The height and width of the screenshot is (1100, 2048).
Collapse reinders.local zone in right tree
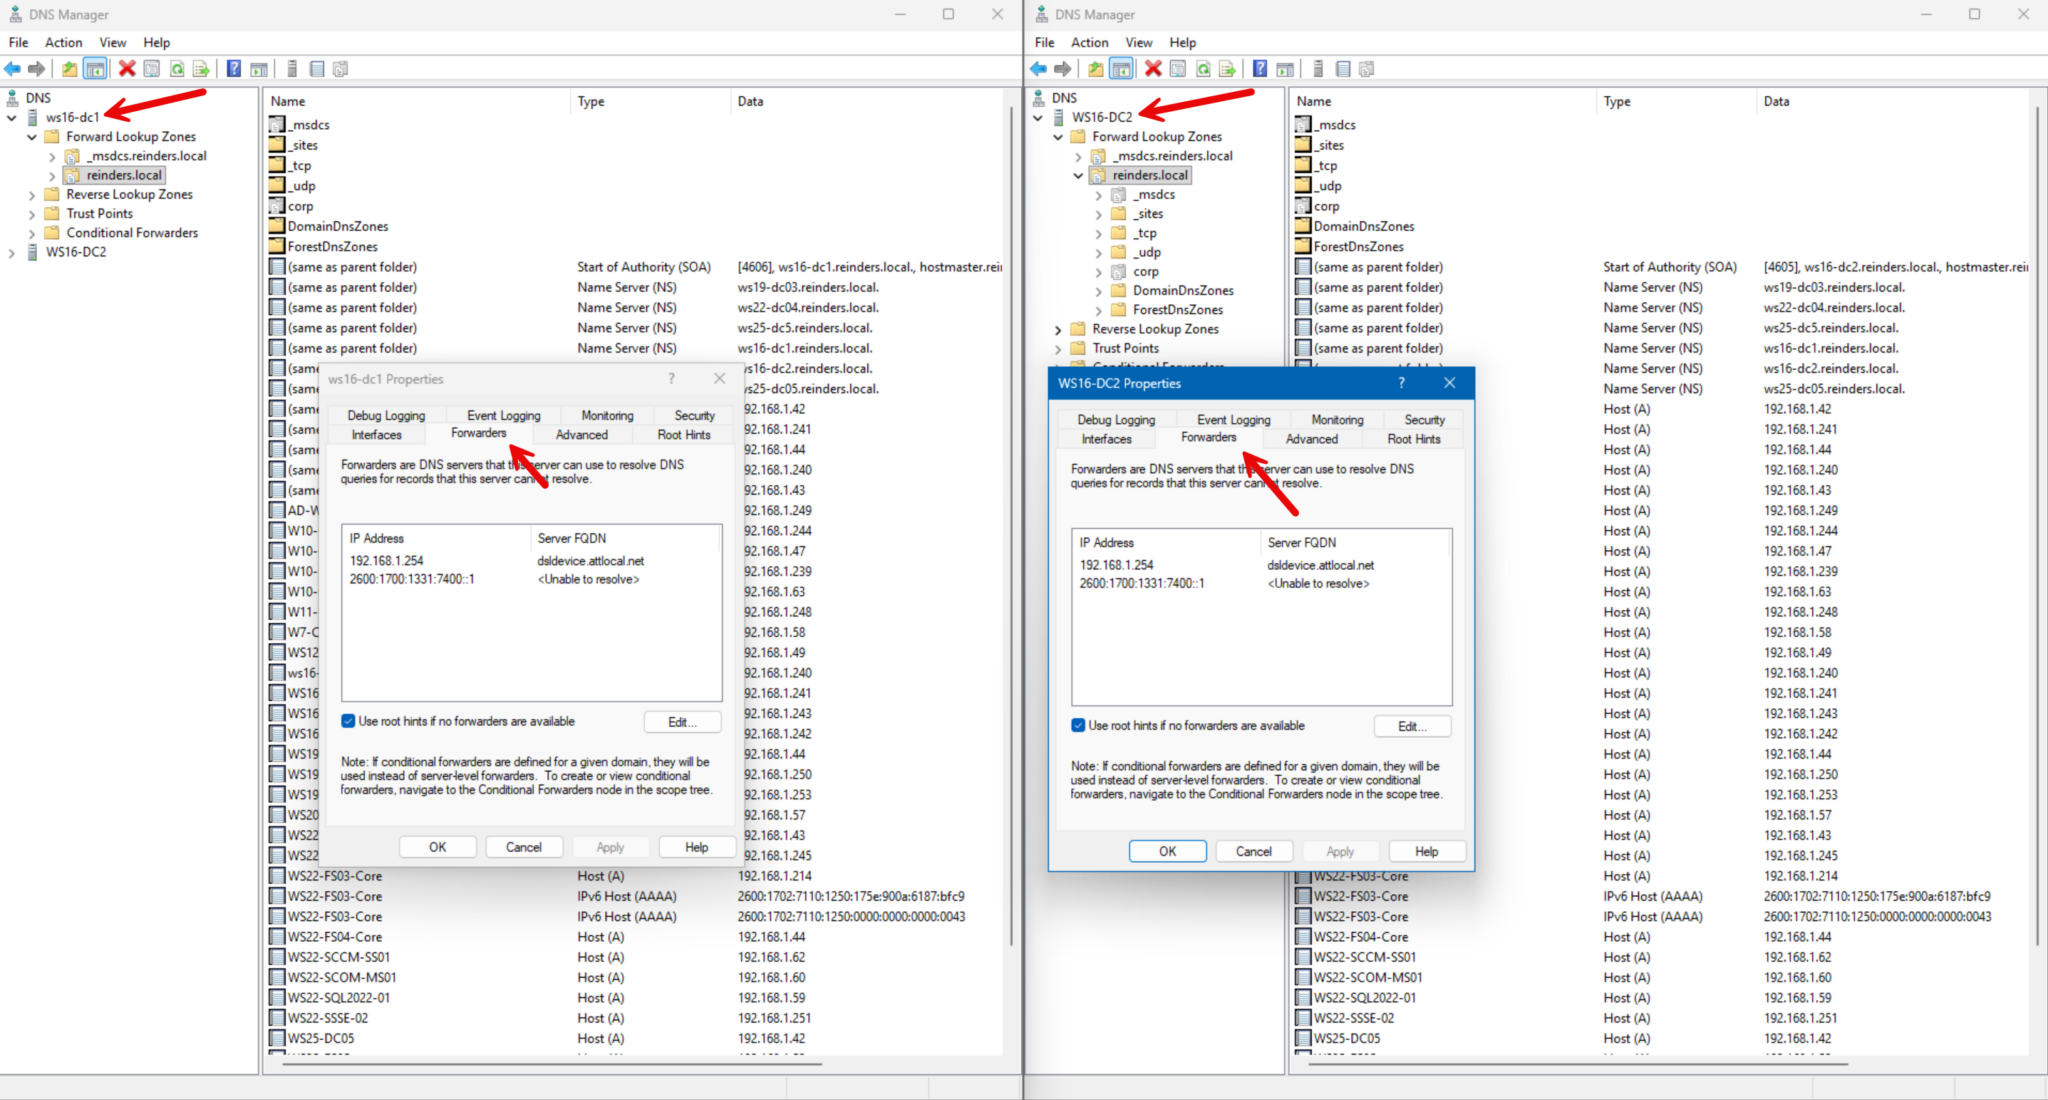[1078, 175]
